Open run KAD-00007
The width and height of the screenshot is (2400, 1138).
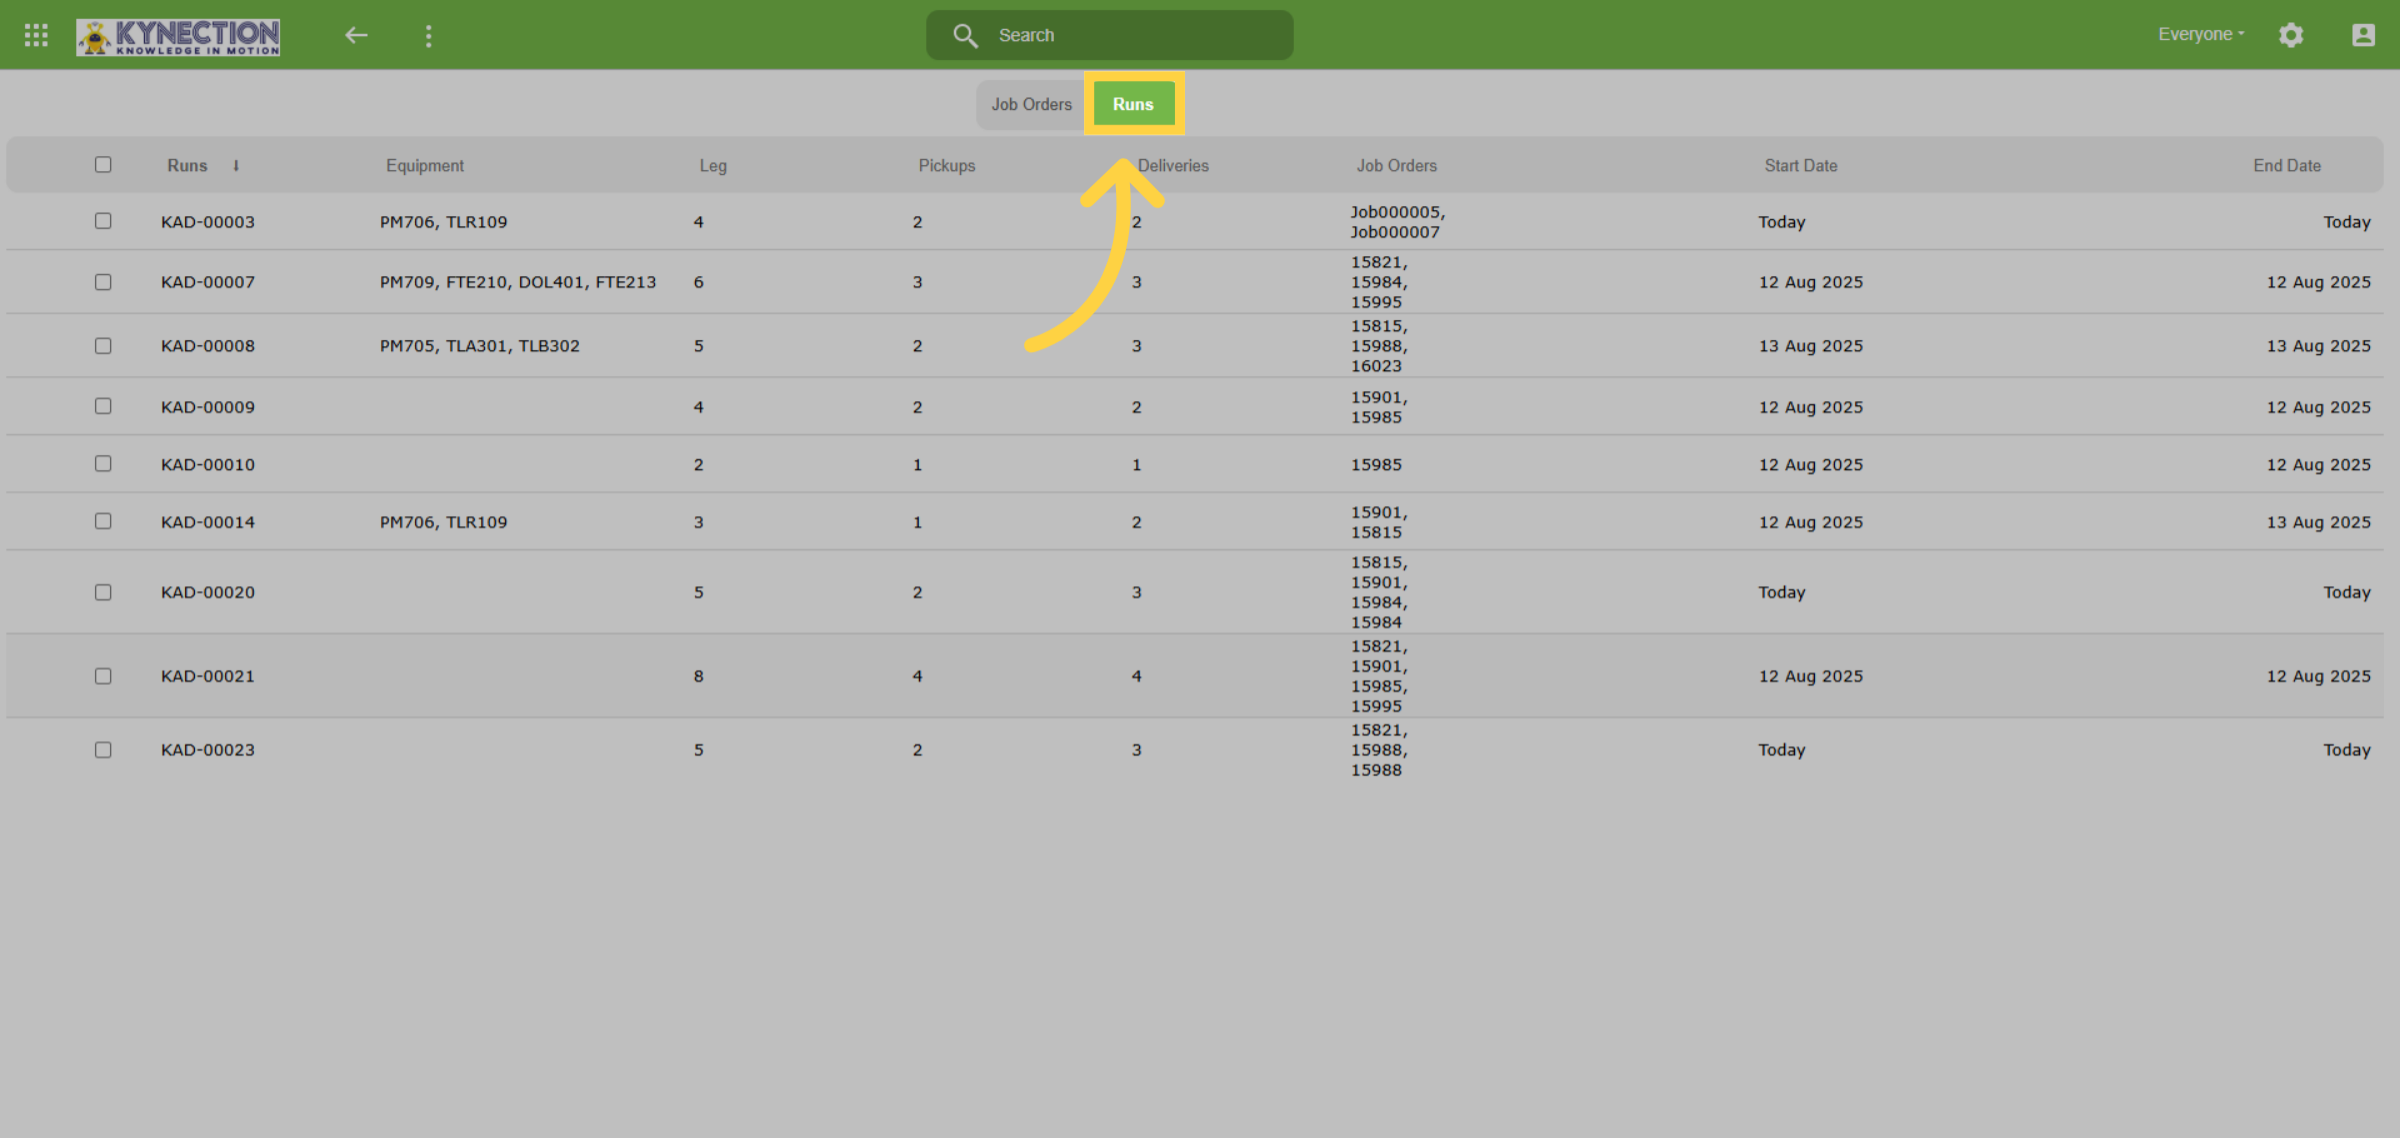pyautogui.click(x=208, y=282)
